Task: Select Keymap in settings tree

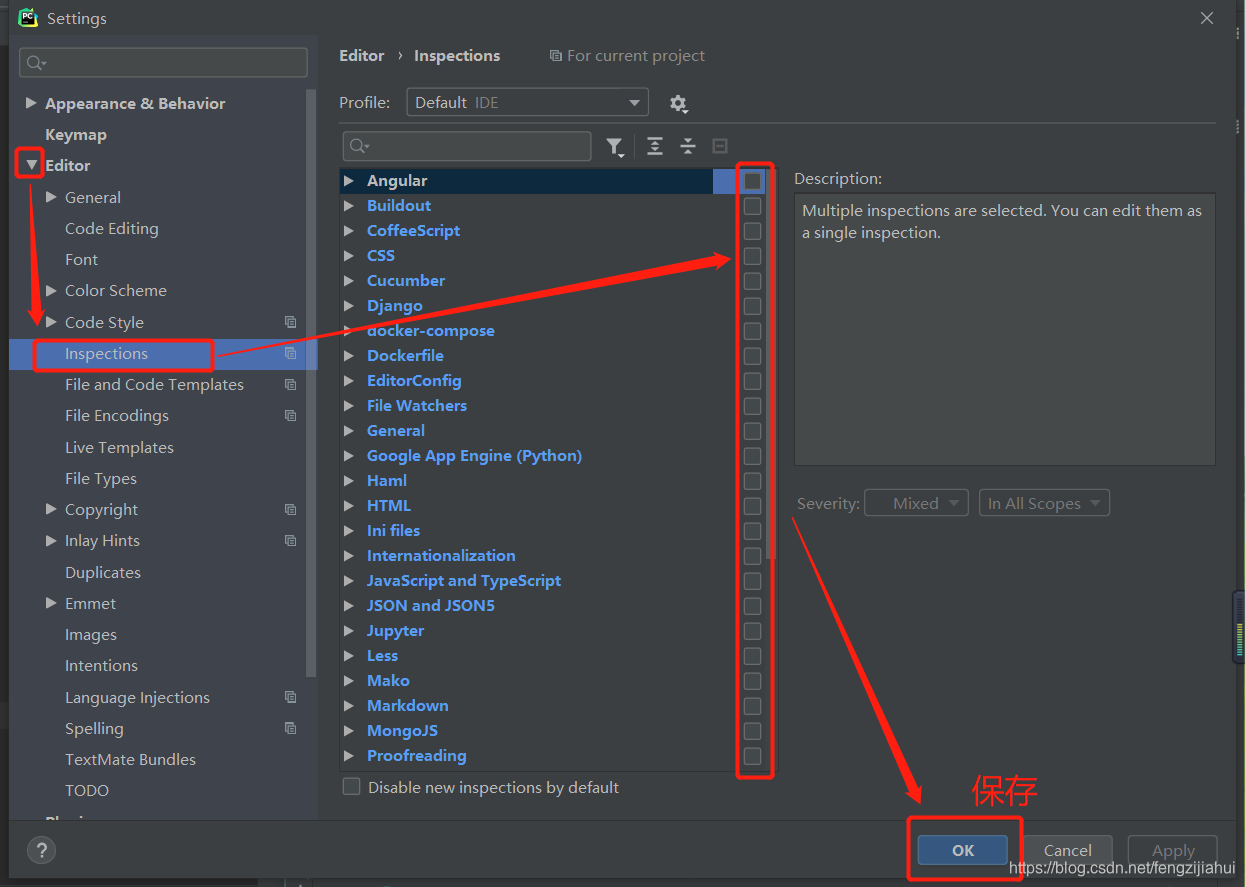Action: pyautogui.click(x=76, y=134)
